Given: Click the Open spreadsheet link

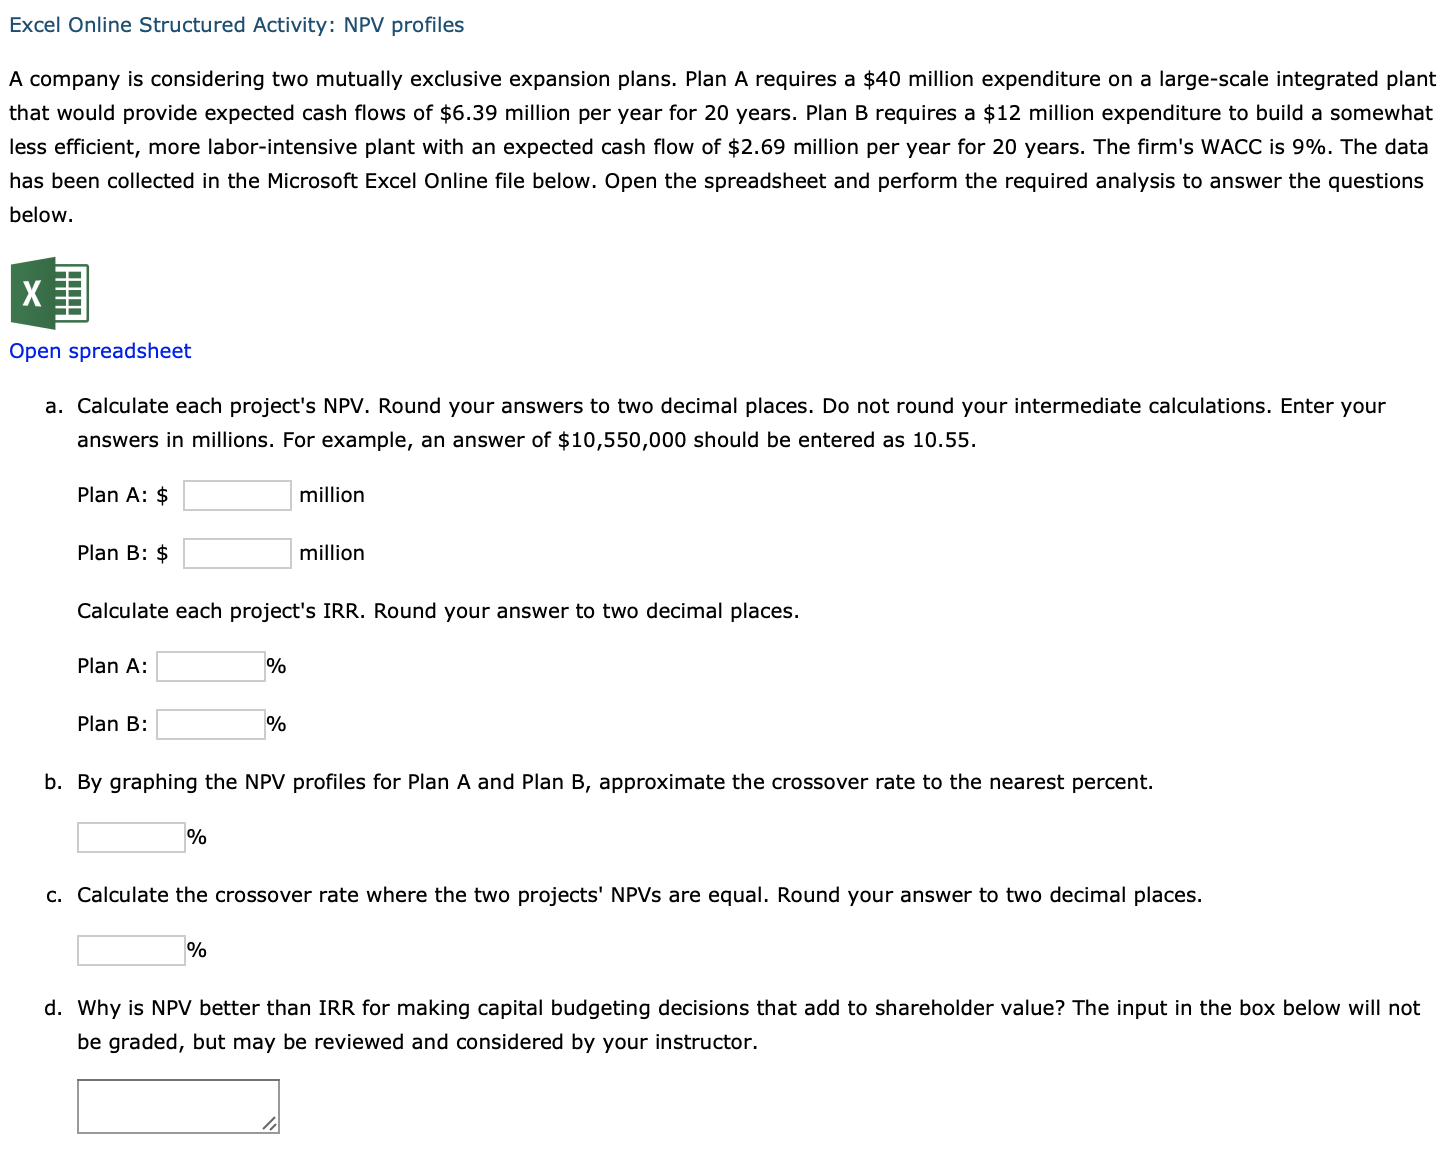Looking at the screenshot, I should coord(99,351).
